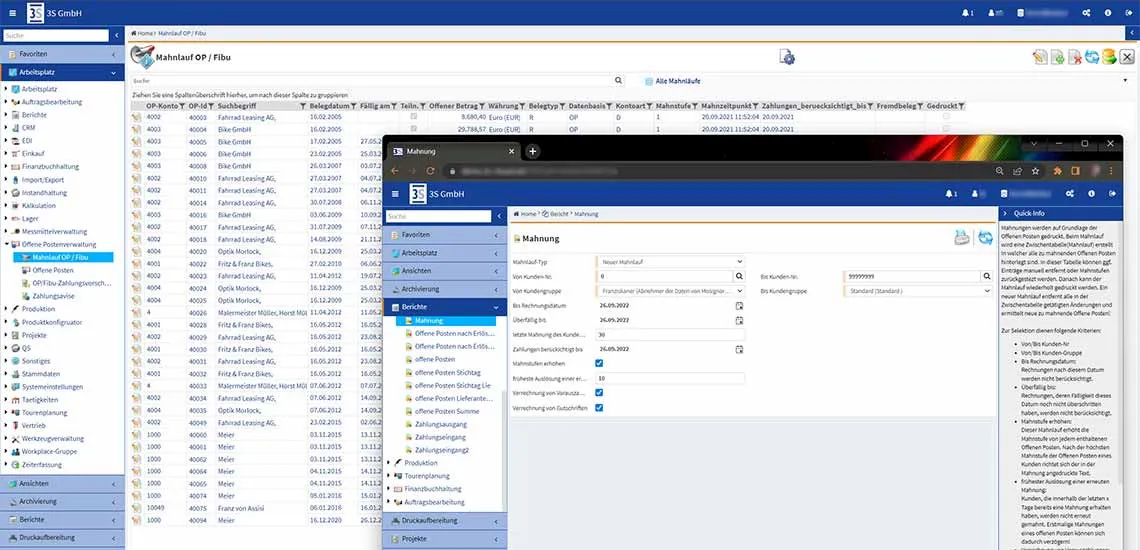Select Offene Posten in the sidebar tree
The height and width of the screenshot is (550, 1140).
point(52,270)
